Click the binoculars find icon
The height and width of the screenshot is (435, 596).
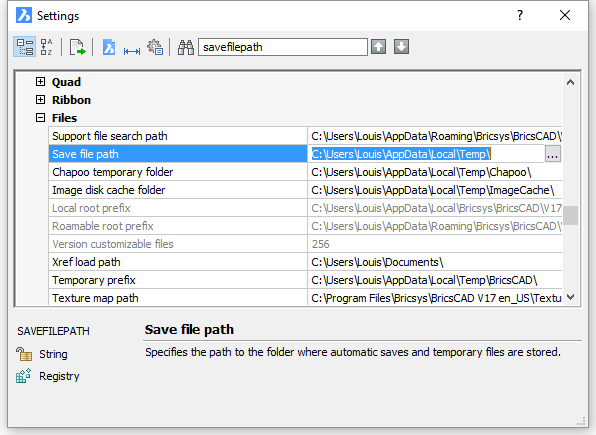(186, 47)
